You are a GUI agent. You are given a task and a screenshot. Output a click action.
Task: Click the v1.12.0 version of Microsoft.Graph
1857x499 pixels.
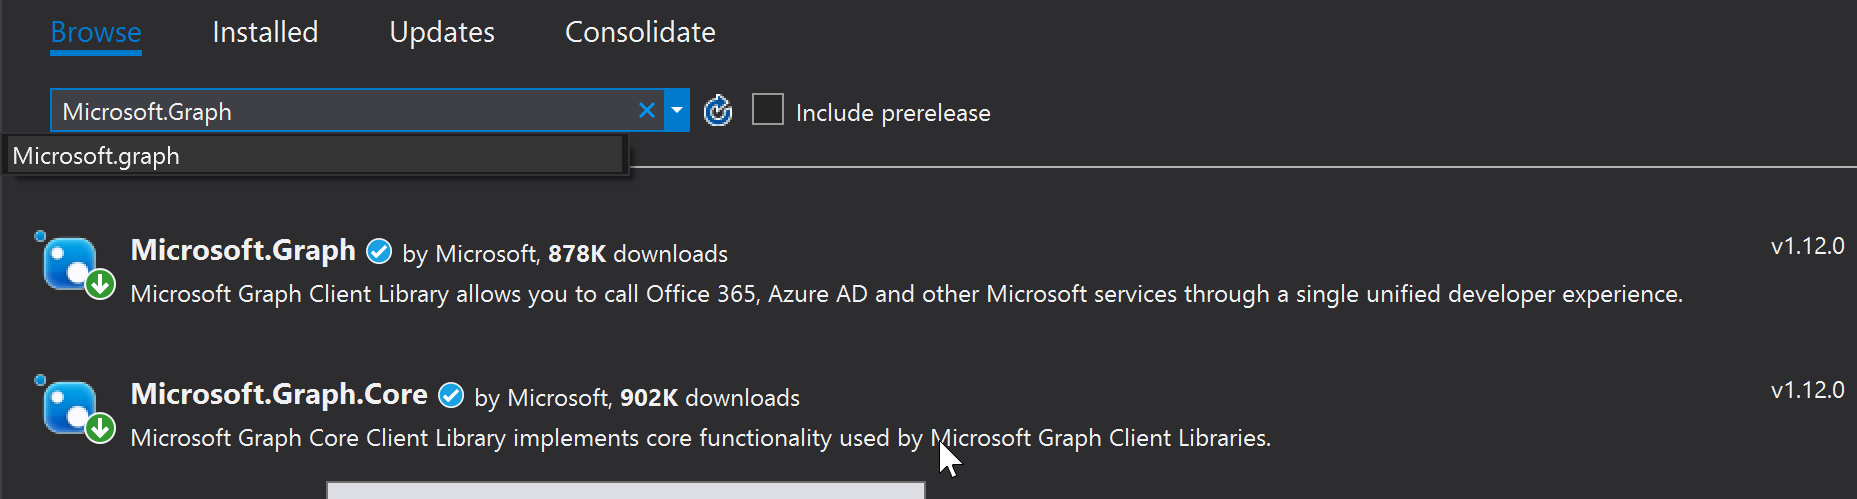click(1807, 246)
